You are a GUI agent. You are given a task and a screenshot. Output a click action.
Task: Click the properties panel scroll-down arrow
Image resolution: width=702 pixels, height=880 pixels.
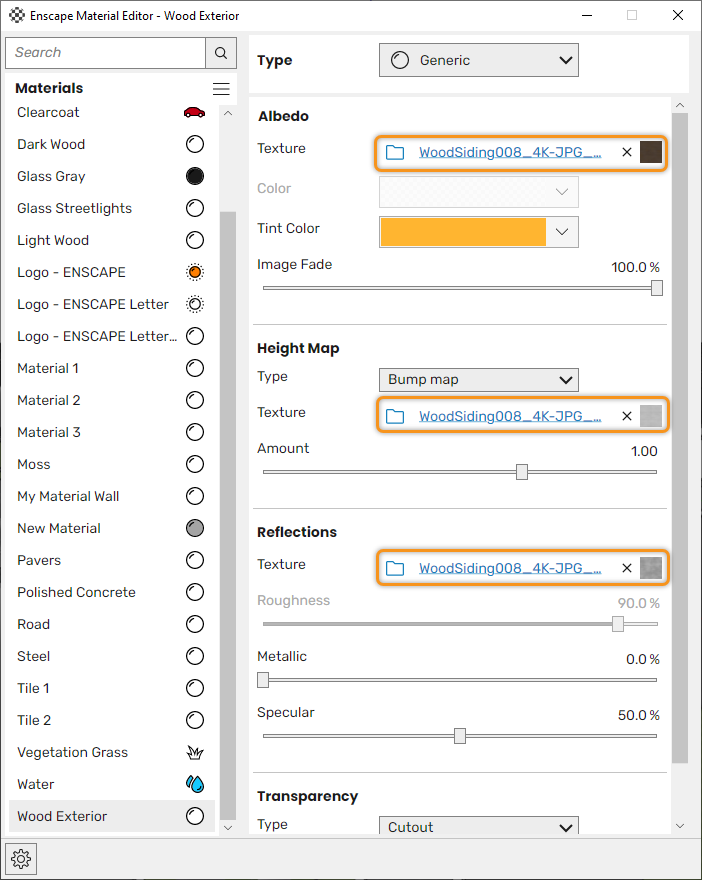point(680,826)
